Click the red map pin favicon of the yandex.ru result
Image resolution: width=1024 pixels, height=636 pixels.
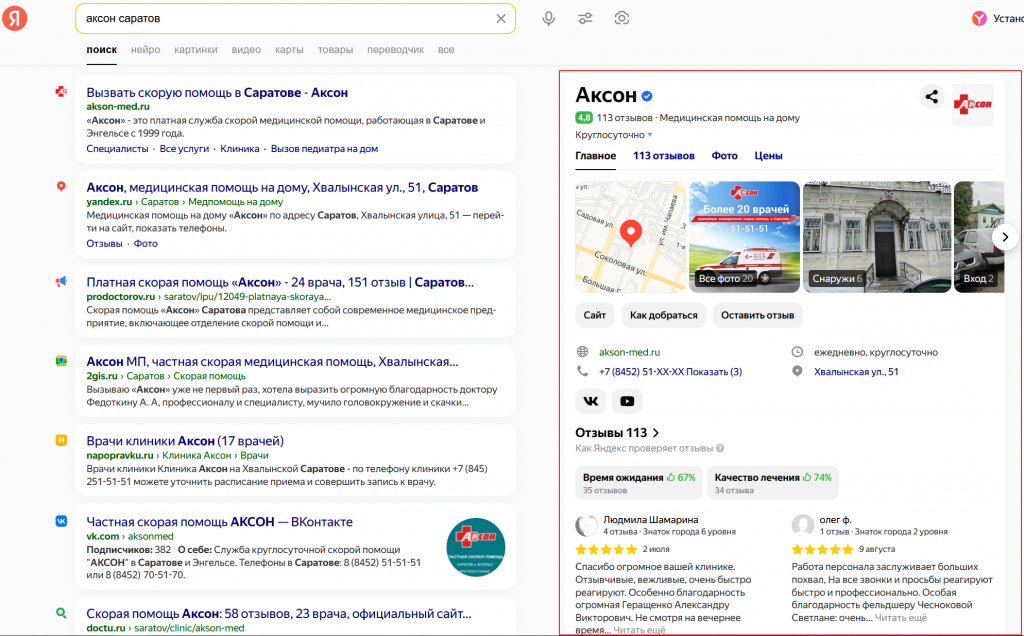pyautogui.click(x=61, y=187)
